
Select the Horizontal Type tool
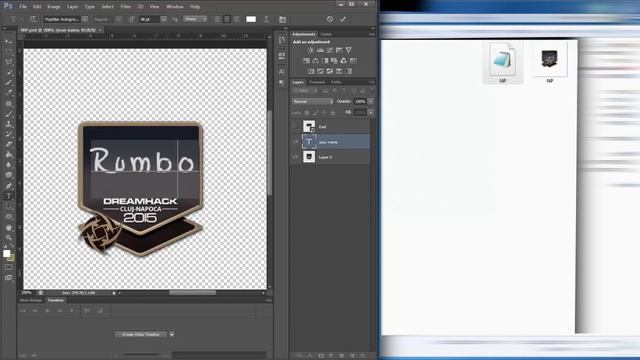pyautogui.click(x=9, y=196)
